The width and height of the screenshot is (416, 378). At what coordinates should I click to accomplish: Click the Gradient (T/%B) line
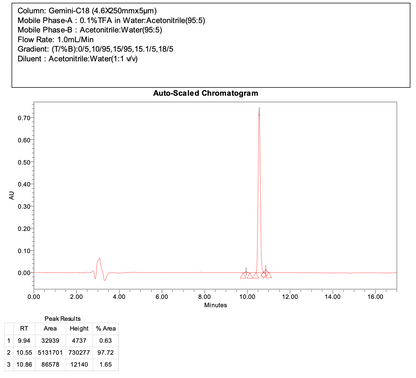95,49
